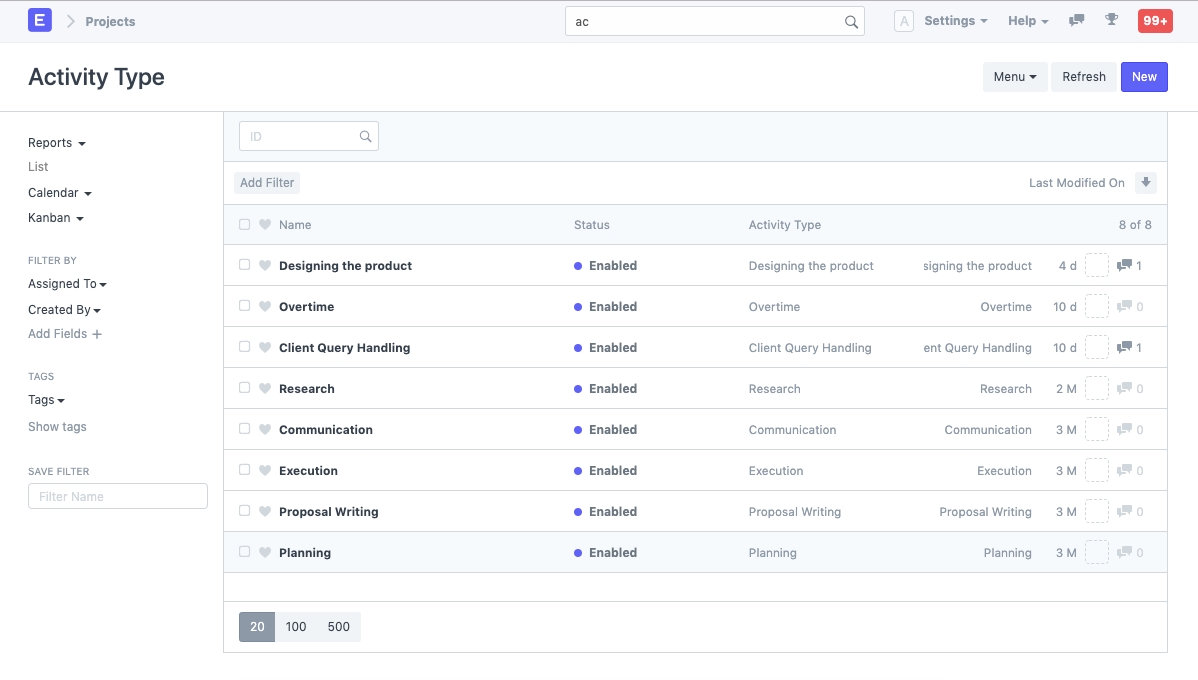Expand the Settings dropdown
Image resolution: width=1198 pixels, height=680 pixels.
955,21
